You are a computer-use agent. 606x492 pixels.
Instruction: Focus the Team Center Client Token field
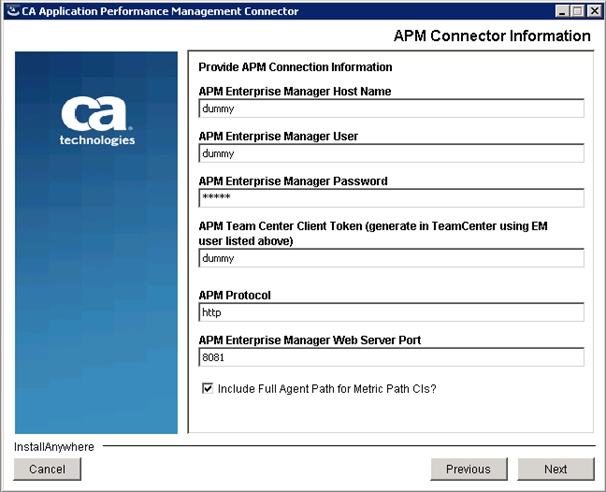point(391,258)
